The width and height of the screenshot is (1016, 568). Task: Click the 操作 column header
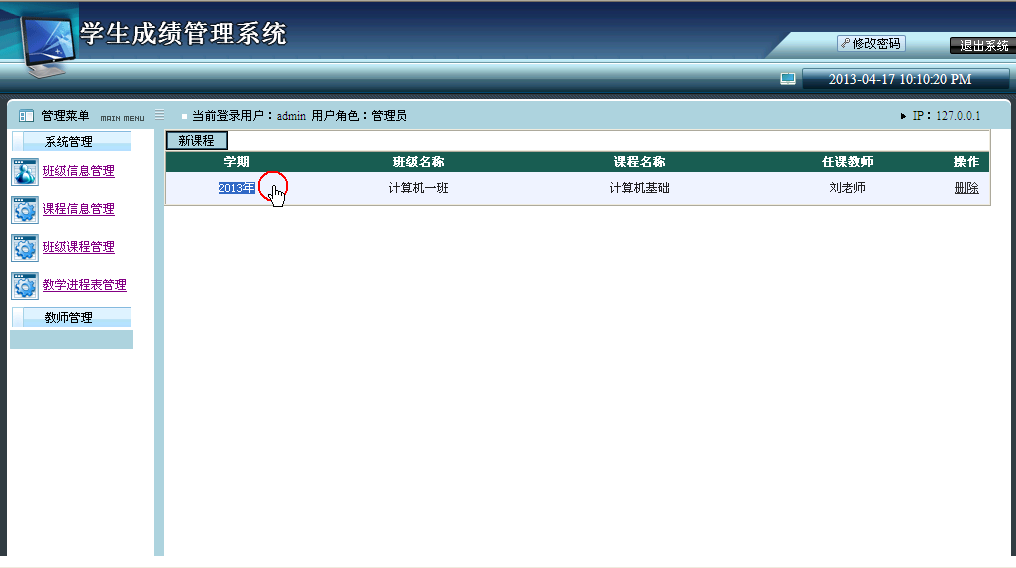point(966,162)
